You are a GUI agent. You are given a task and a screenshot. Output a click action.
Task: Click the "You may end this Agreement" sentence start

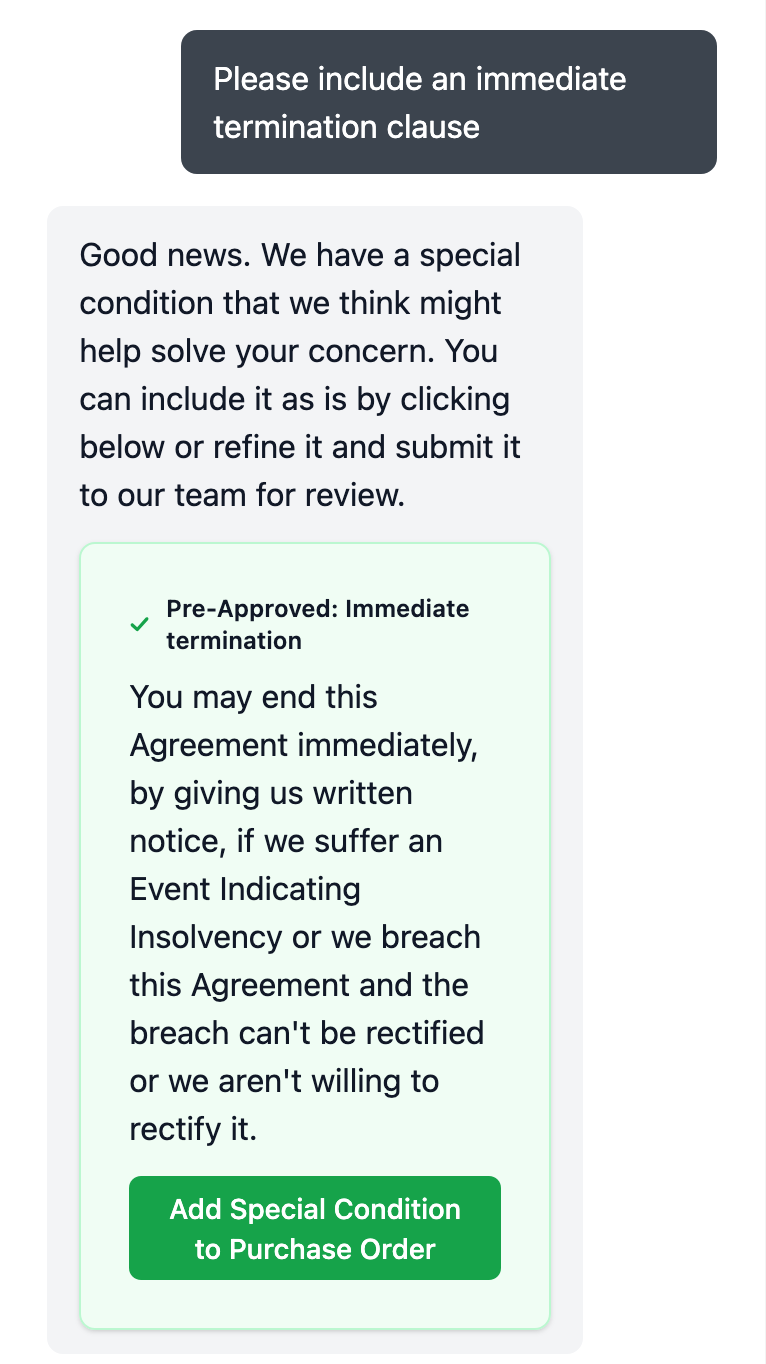(254, 697)
